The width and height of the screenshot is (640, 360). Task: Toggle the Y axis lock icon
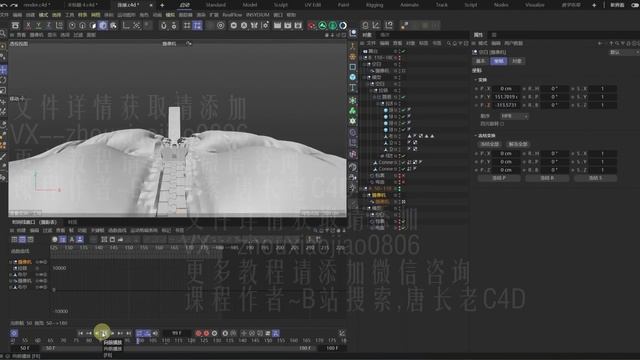tap(38, 25)
